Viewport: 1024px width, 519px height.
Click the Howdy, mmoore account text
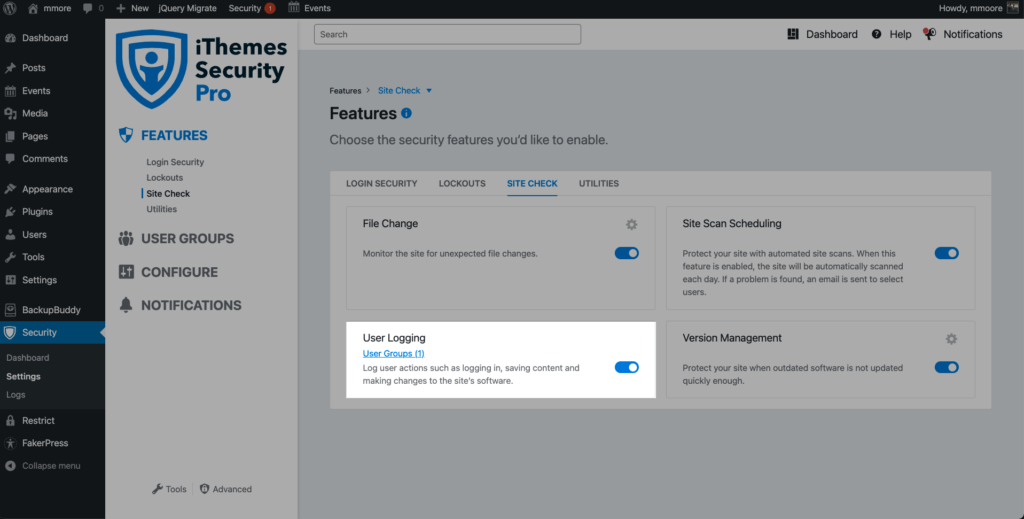point(970,8)
